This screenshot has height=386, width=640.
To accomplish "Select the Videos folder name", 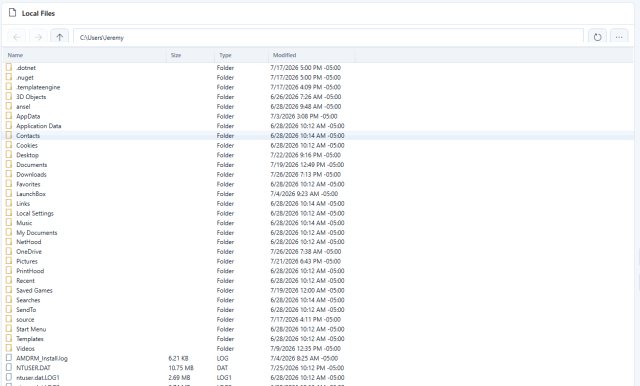I will 25,348.
